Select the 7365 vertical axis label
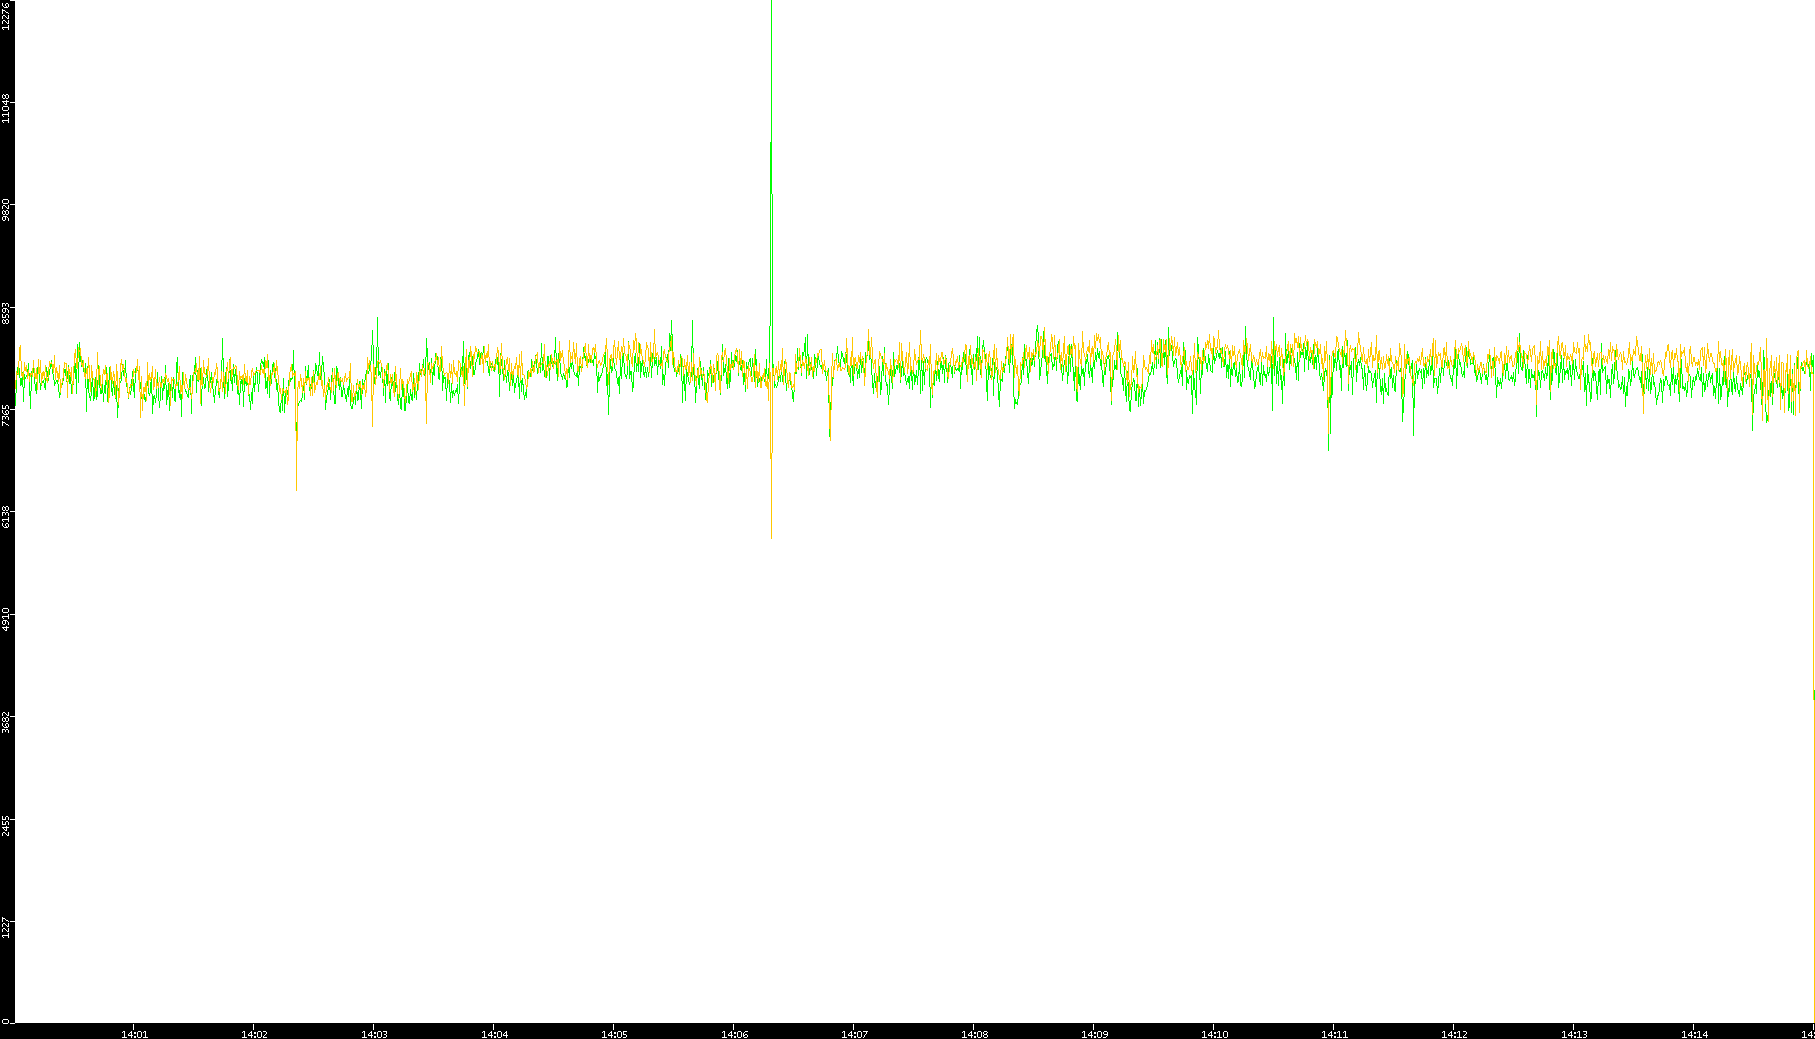The width and height of the screenshot is (1815, 1039). coord(7,414)
